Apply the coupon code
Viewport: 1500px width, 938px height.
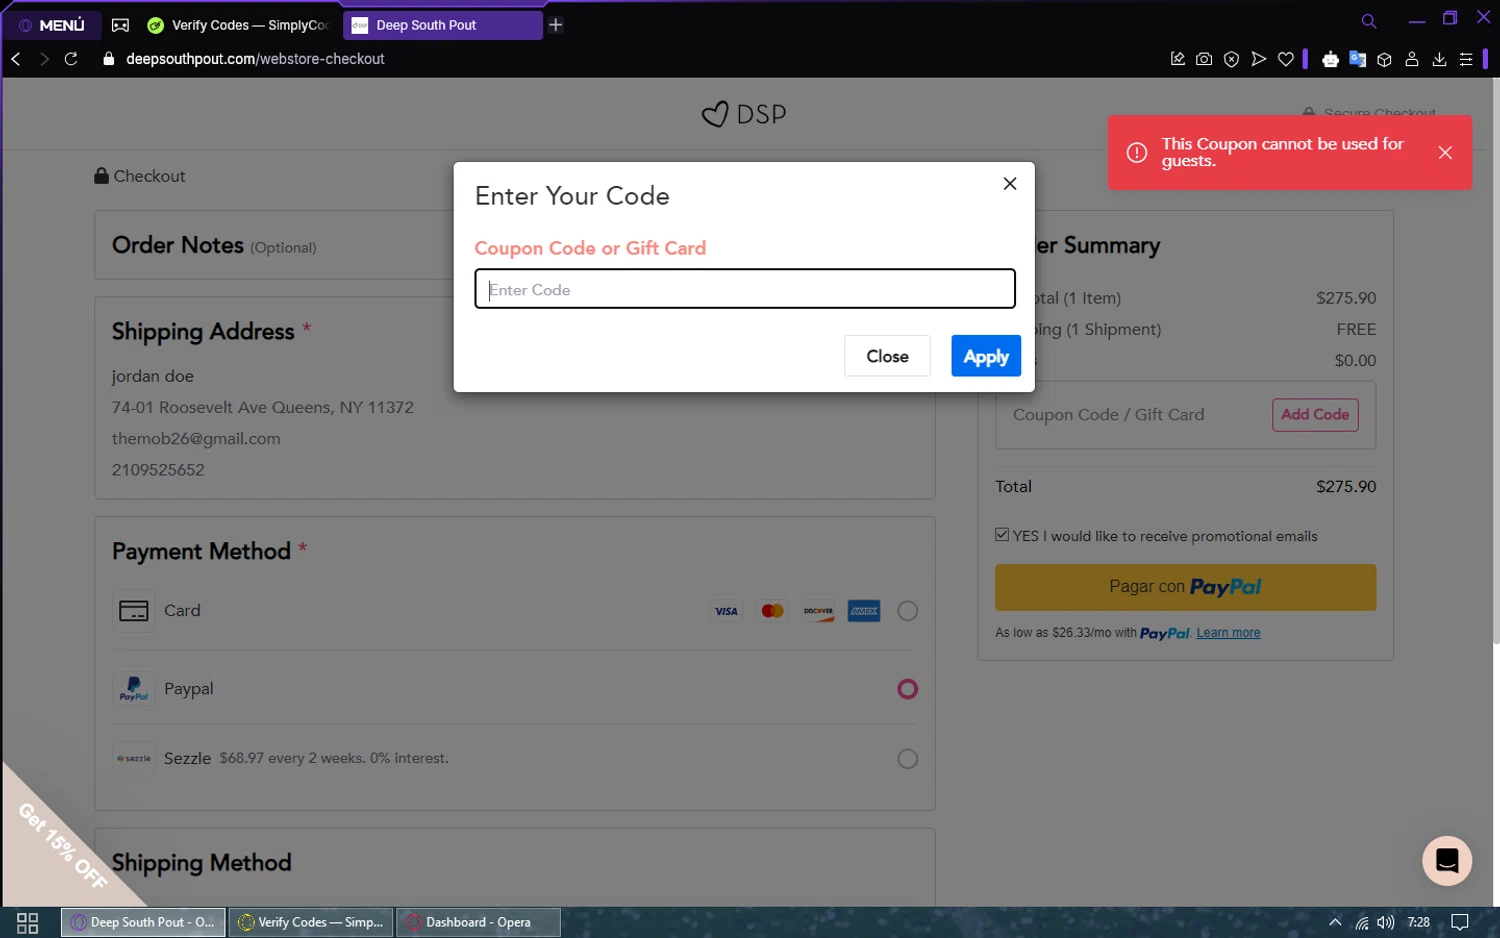[x=986, y=356]
